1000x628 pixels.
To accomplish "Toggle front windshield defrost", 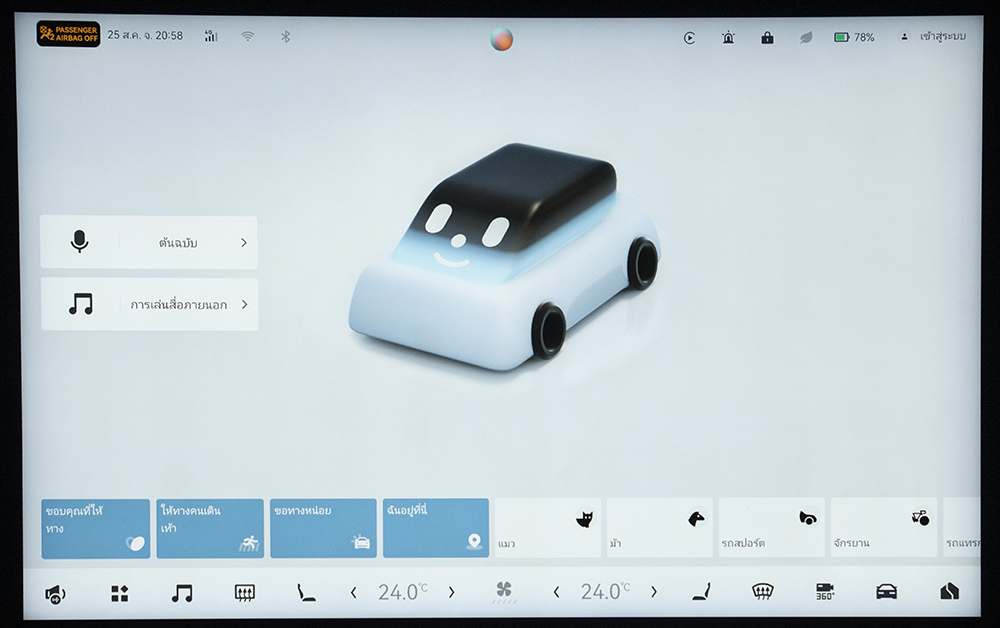I will [762, 592].
